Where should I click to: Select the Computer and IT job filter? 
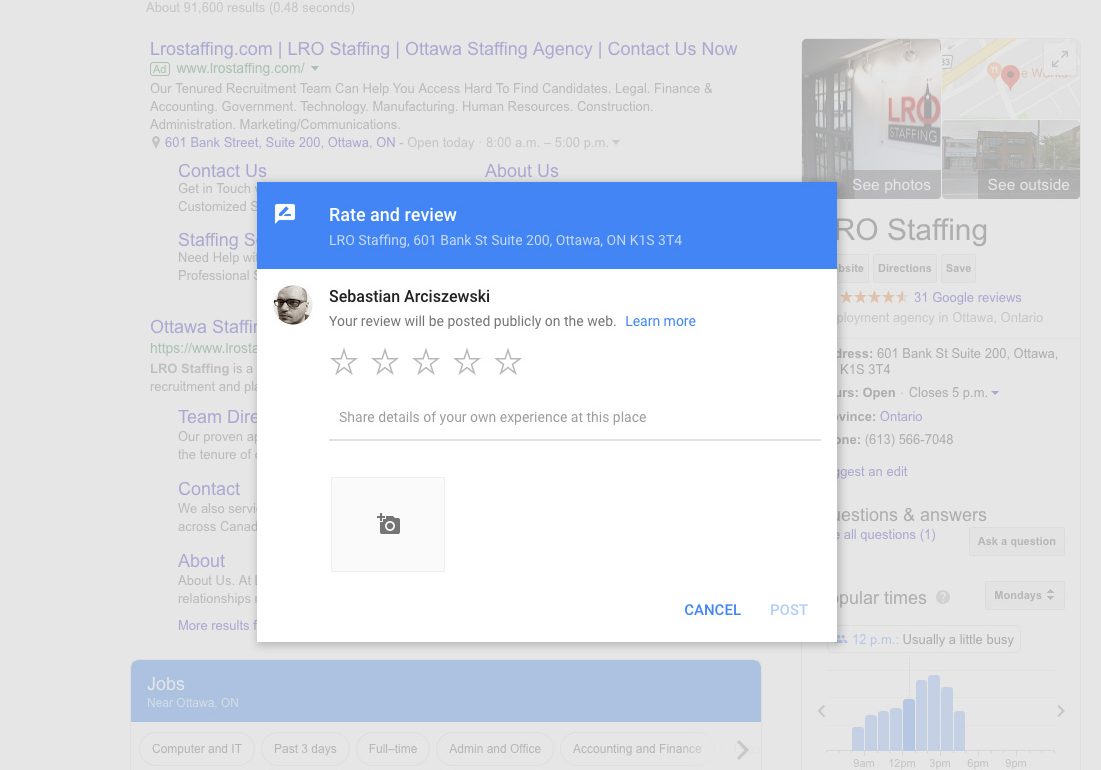197,748
